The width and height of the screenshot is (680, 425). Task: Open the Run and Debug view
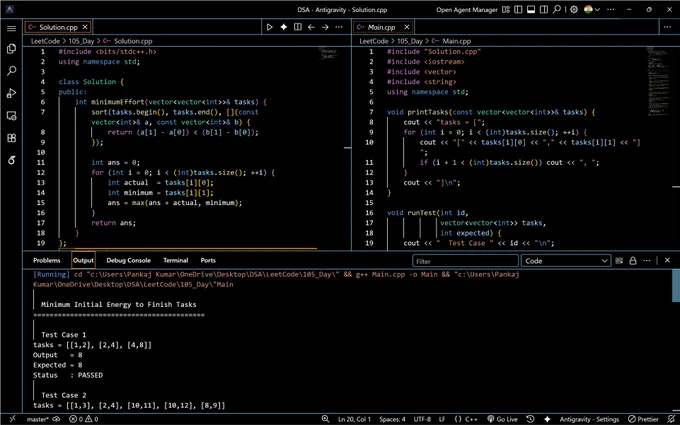pos(11,93)
